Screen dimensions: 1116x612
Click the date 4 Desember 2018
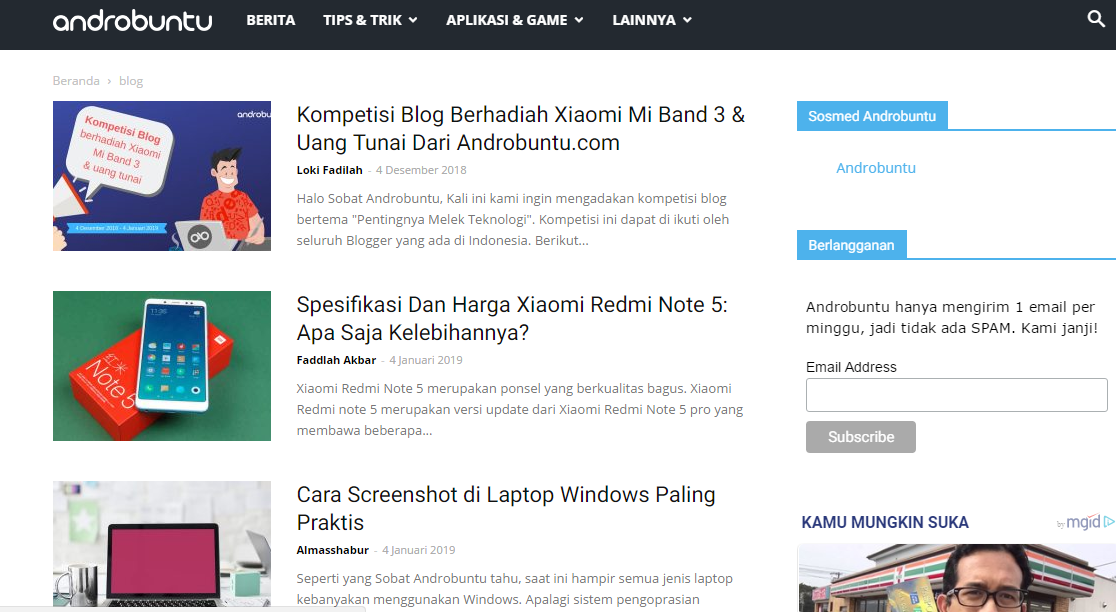pyautogui.click(x=421, y=170)
